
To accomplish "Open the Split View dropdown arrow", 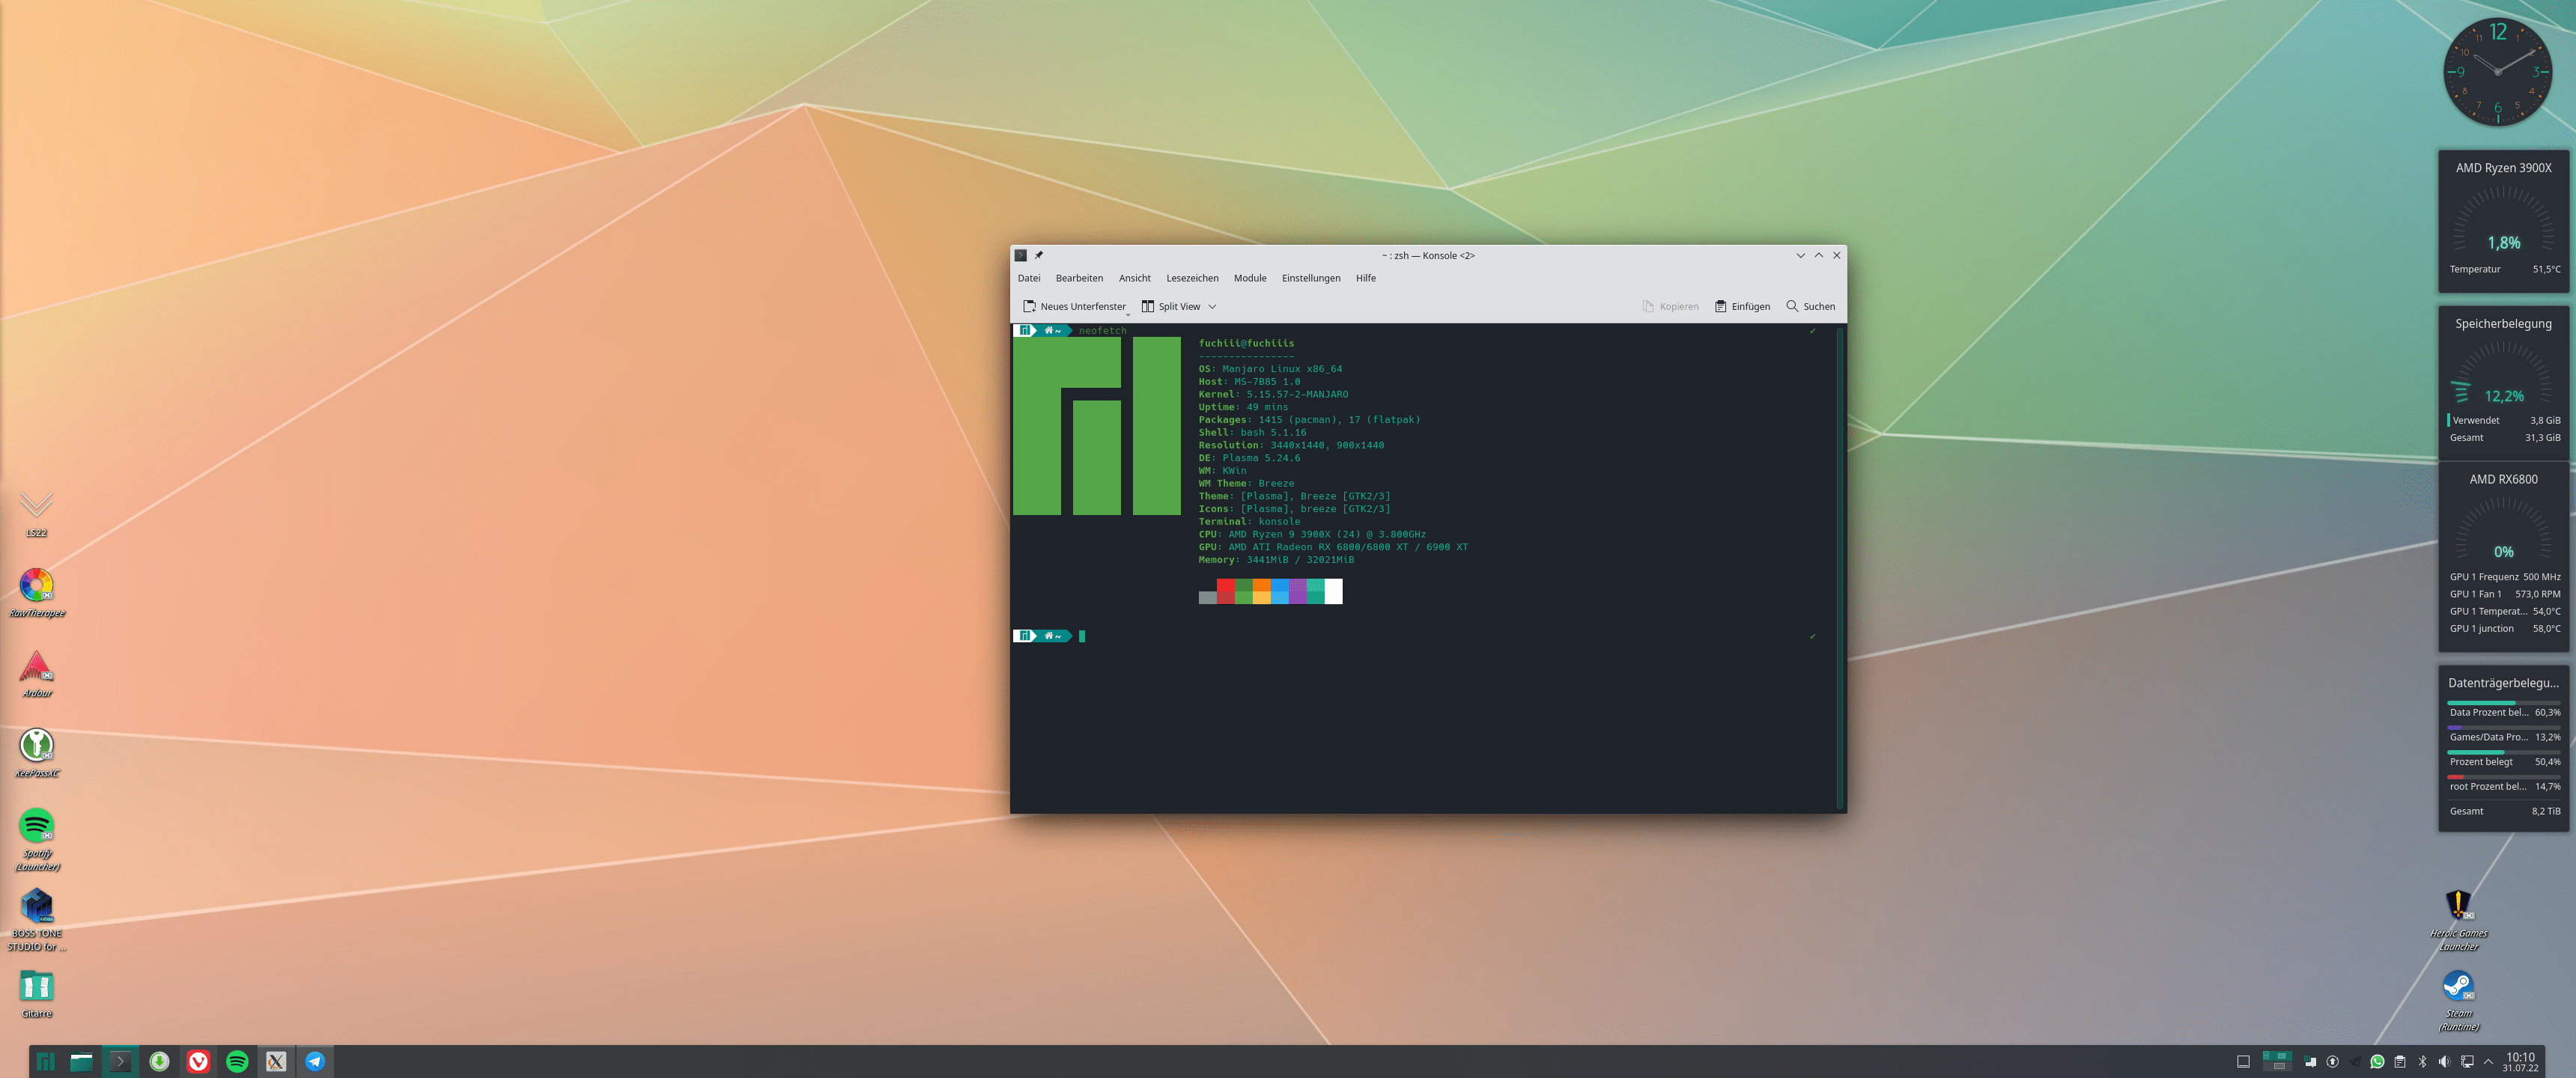I will pyautogui.click(x=1212, y=306).
